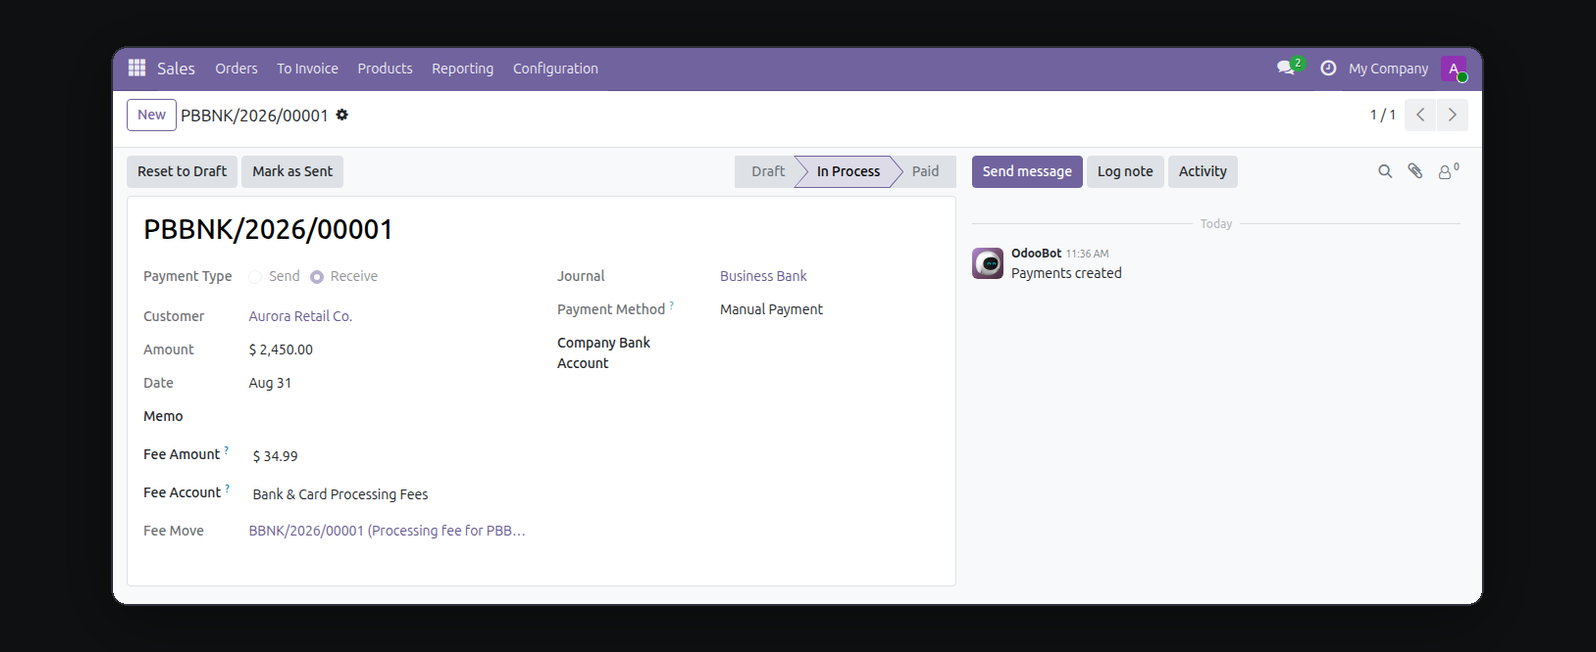Open the conversations chat icon with badge
The image size is (1596, 652).
pyautogui.click(x=1288, y=68)
